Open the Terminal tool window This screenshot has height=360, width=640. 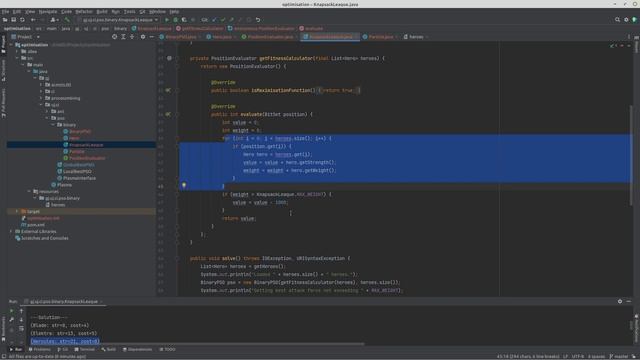85,349
